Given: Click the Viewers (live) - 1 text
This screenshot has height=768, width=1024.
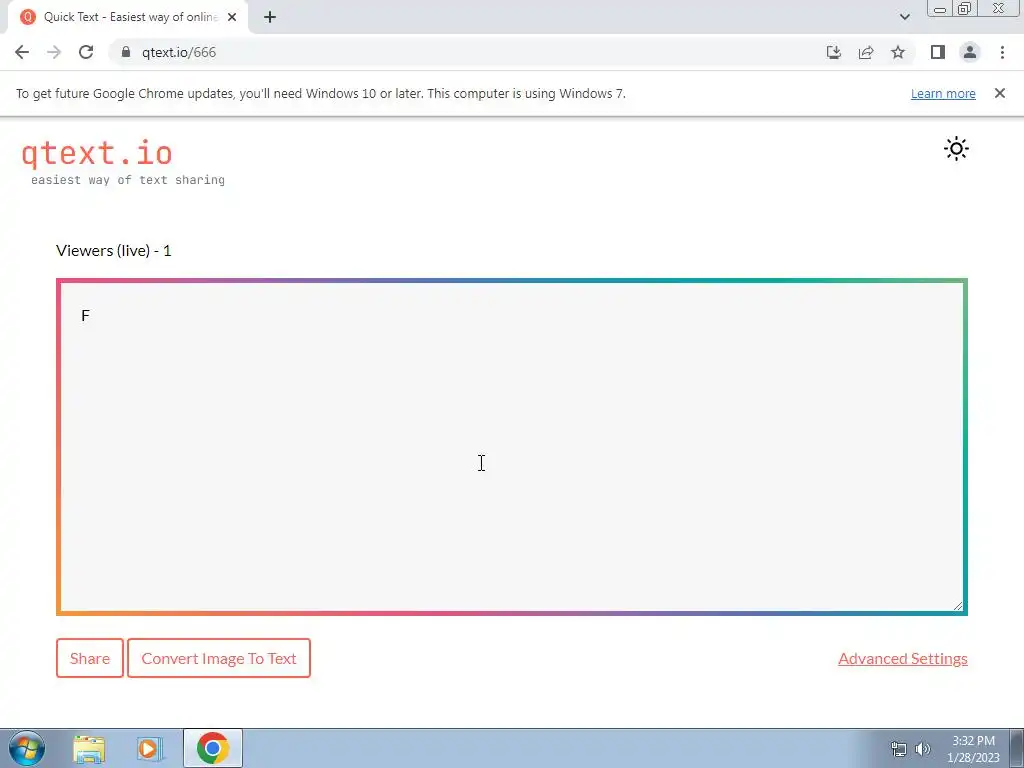Looking at the screenshot, I should [x=114, y=251].
